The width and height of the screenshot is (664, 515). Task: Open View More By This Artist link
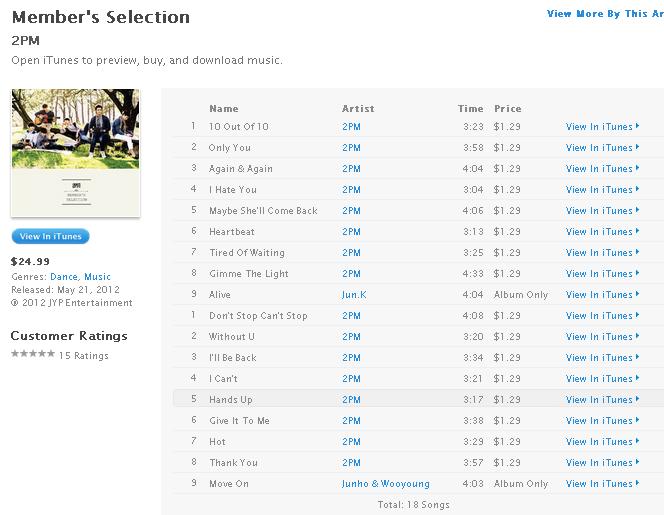click(x=605, y=14)
